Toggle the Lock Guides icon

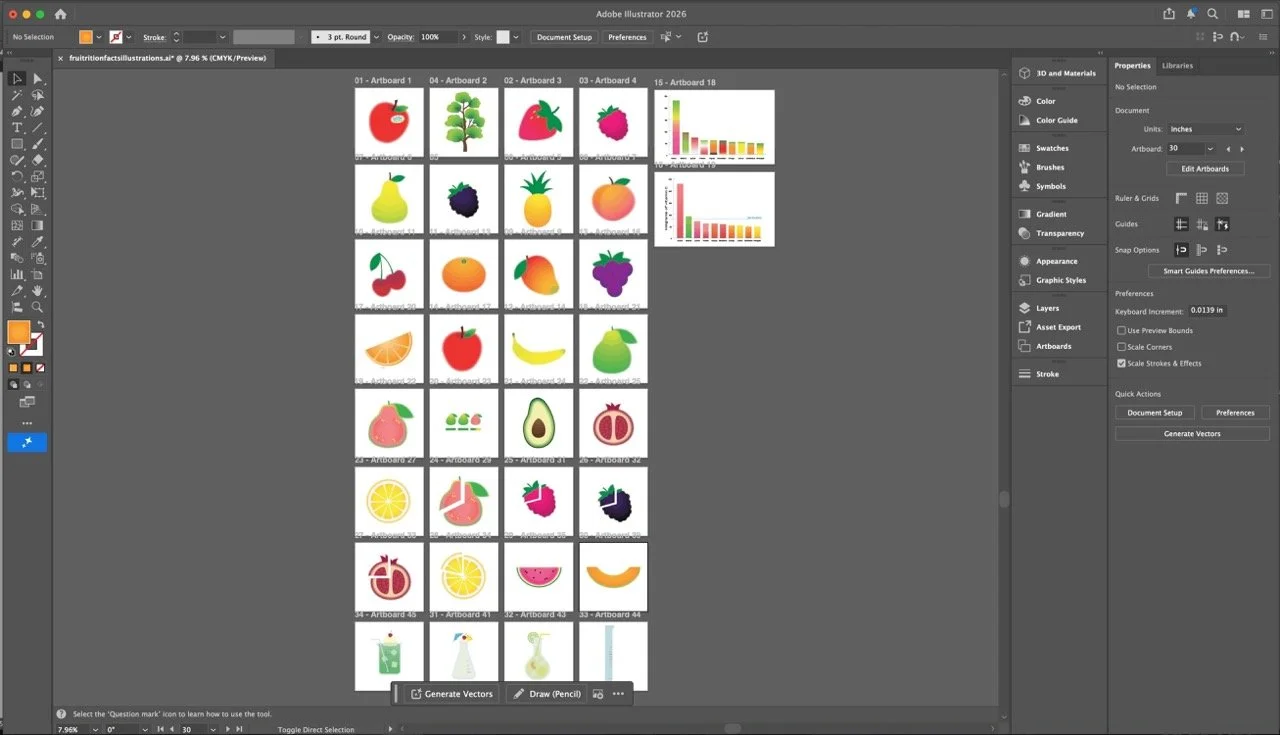click(x=1202, y=224)
